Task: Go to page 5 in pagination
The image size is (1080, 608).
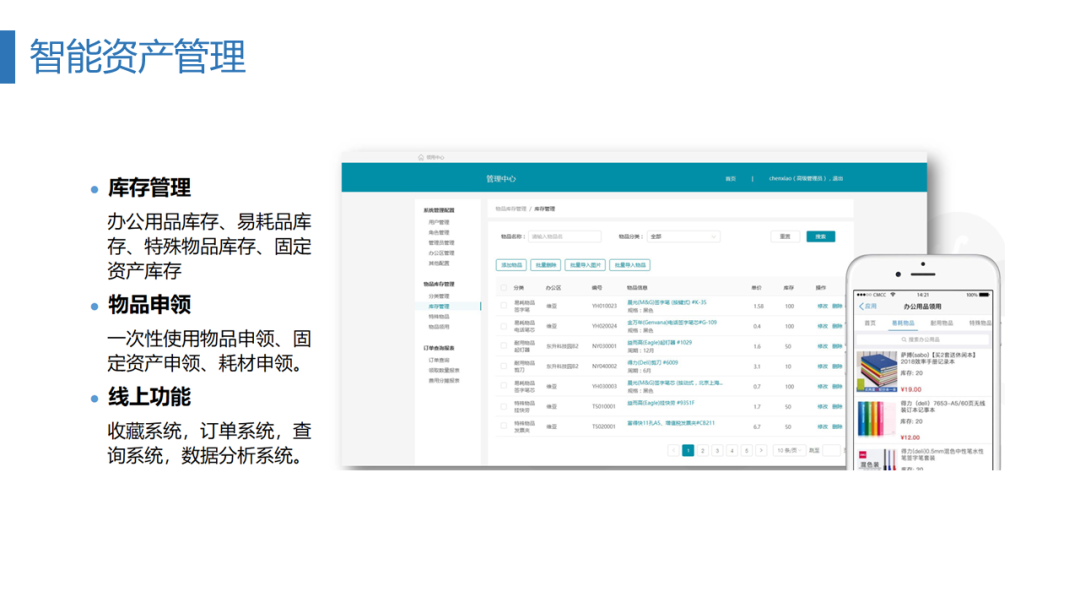Action: click(747, 450)
